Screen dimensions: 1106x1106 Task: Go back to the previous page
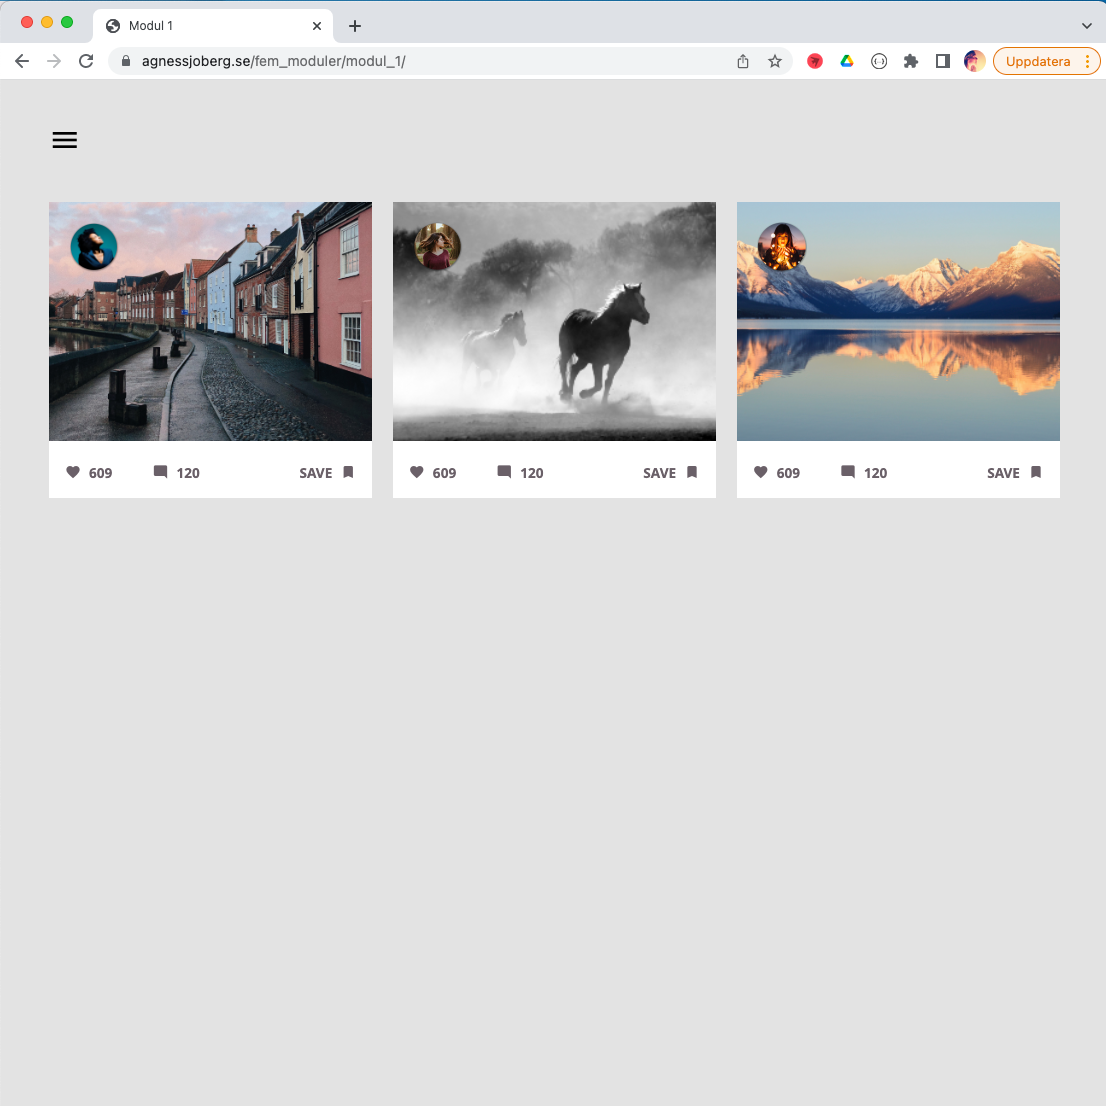pyautogui.click(x=22, y=61)
